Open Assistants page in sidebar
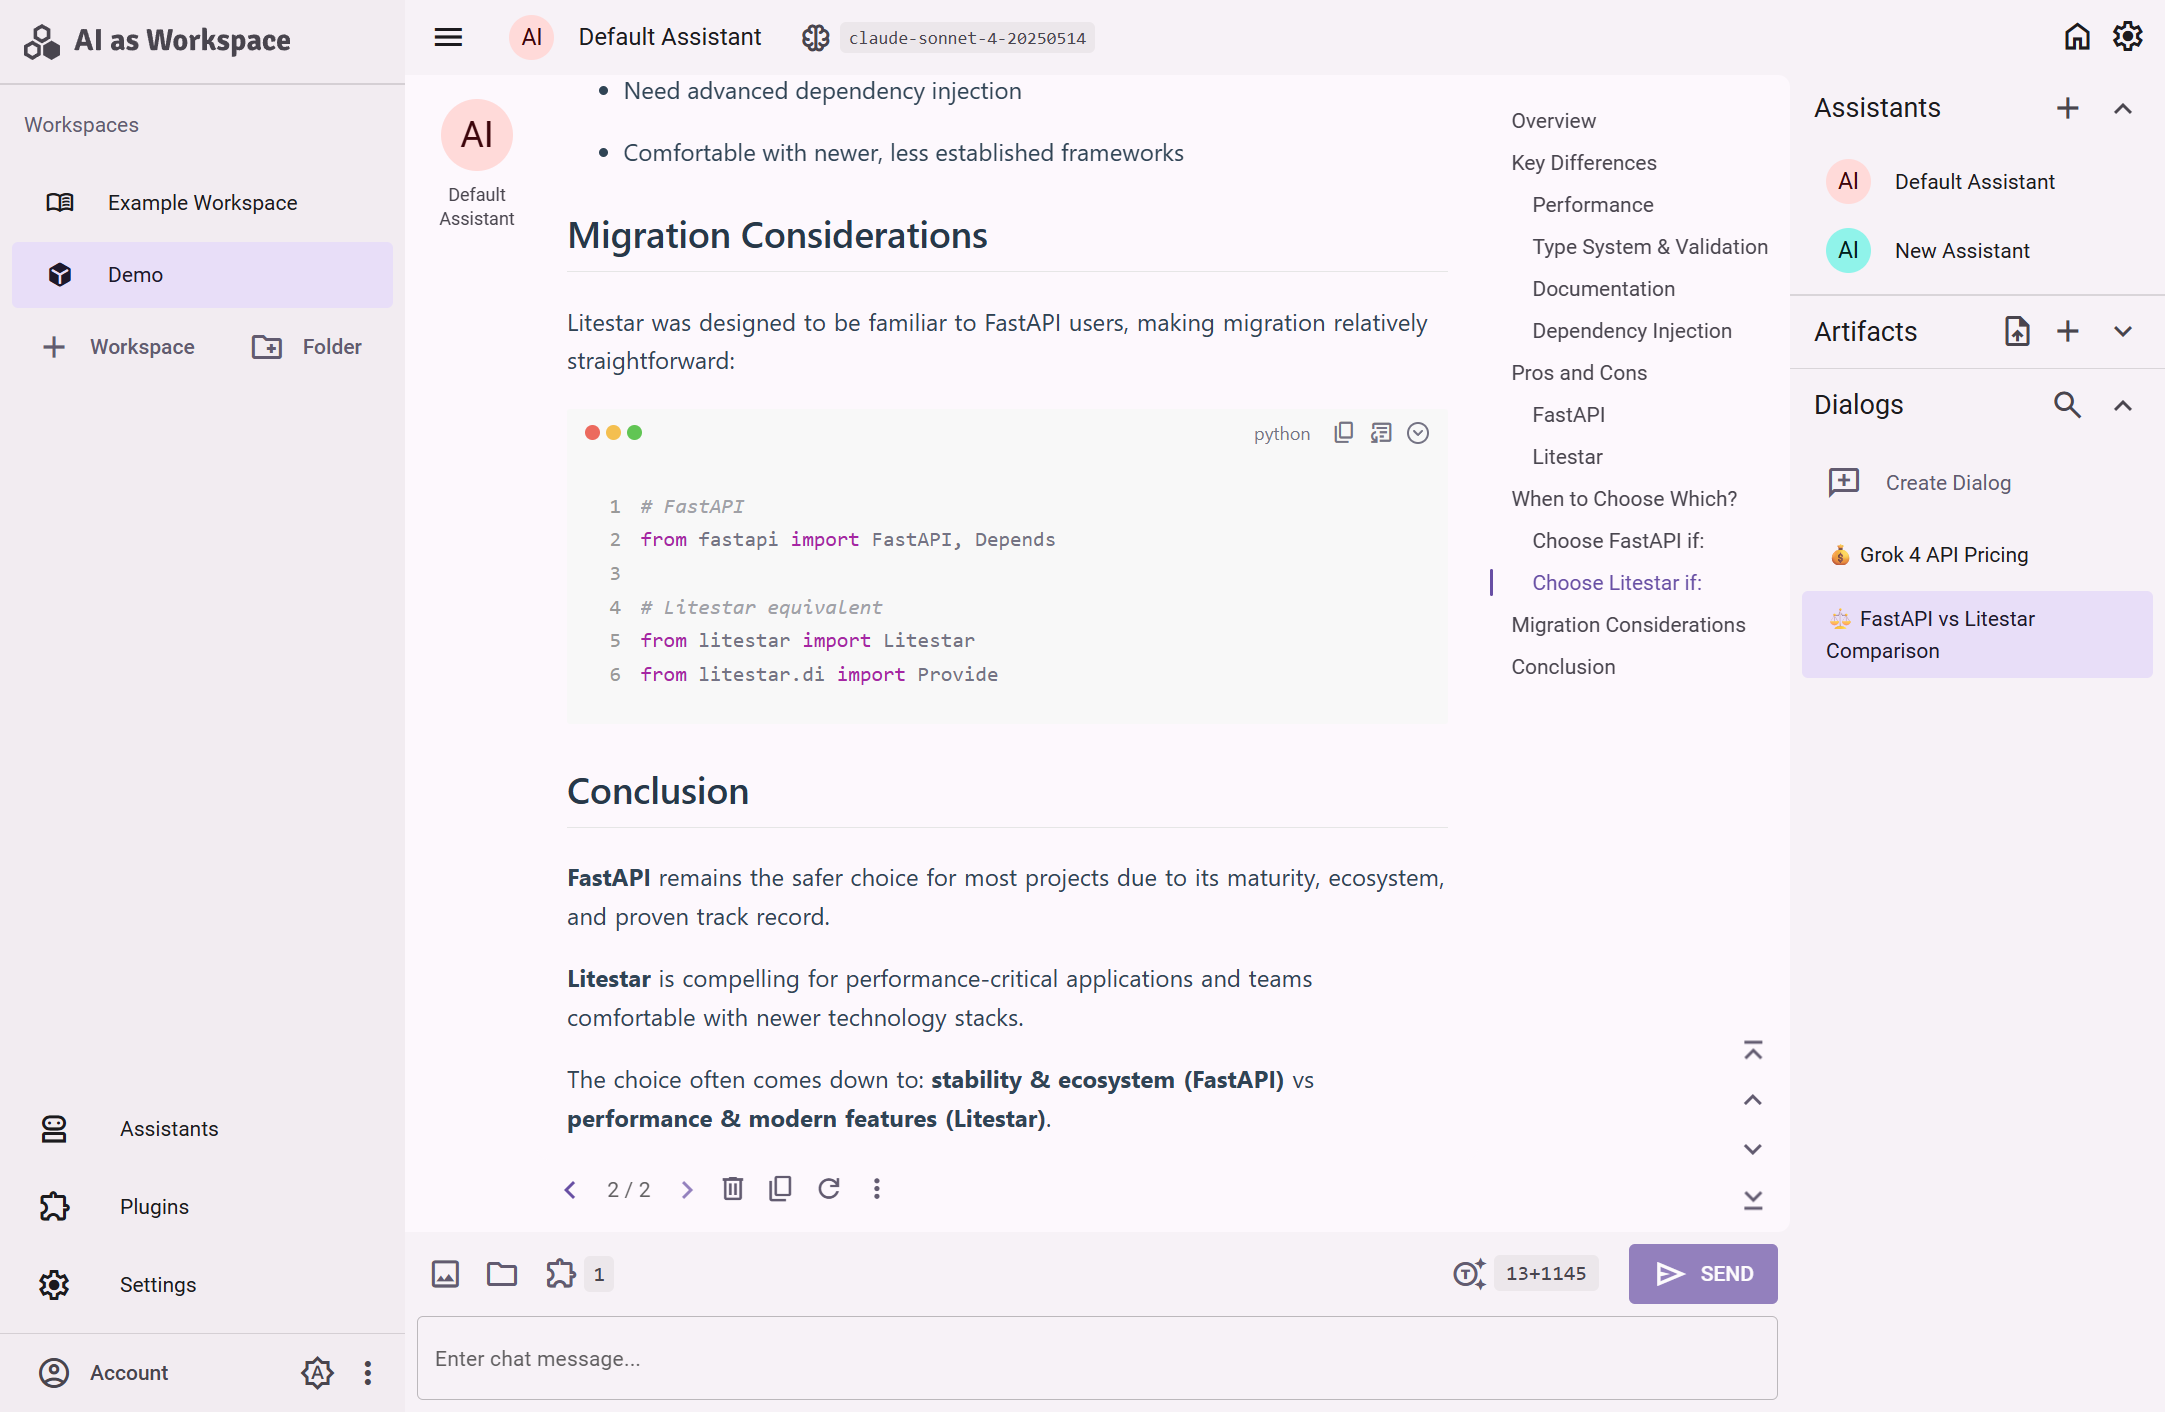Screen dimensions: 2165x1412 [x=202, y=1129]
